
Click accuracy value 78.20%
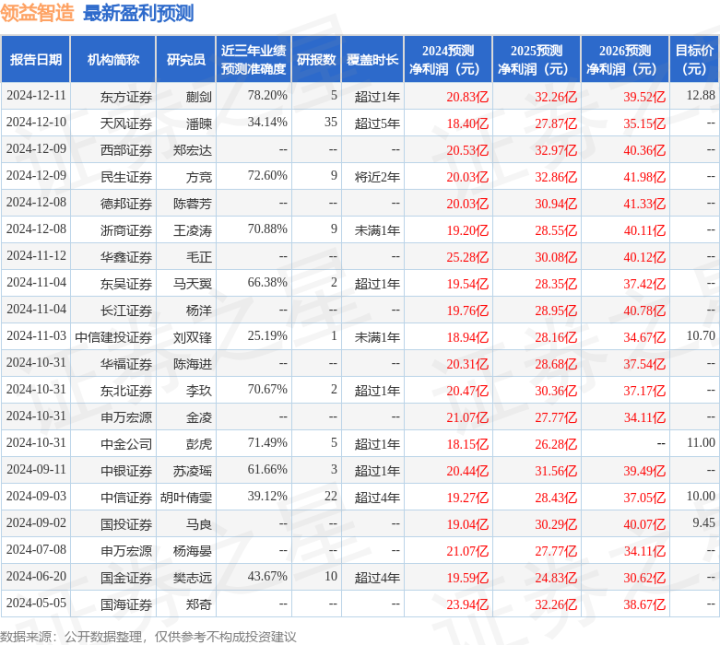(267, 95)
